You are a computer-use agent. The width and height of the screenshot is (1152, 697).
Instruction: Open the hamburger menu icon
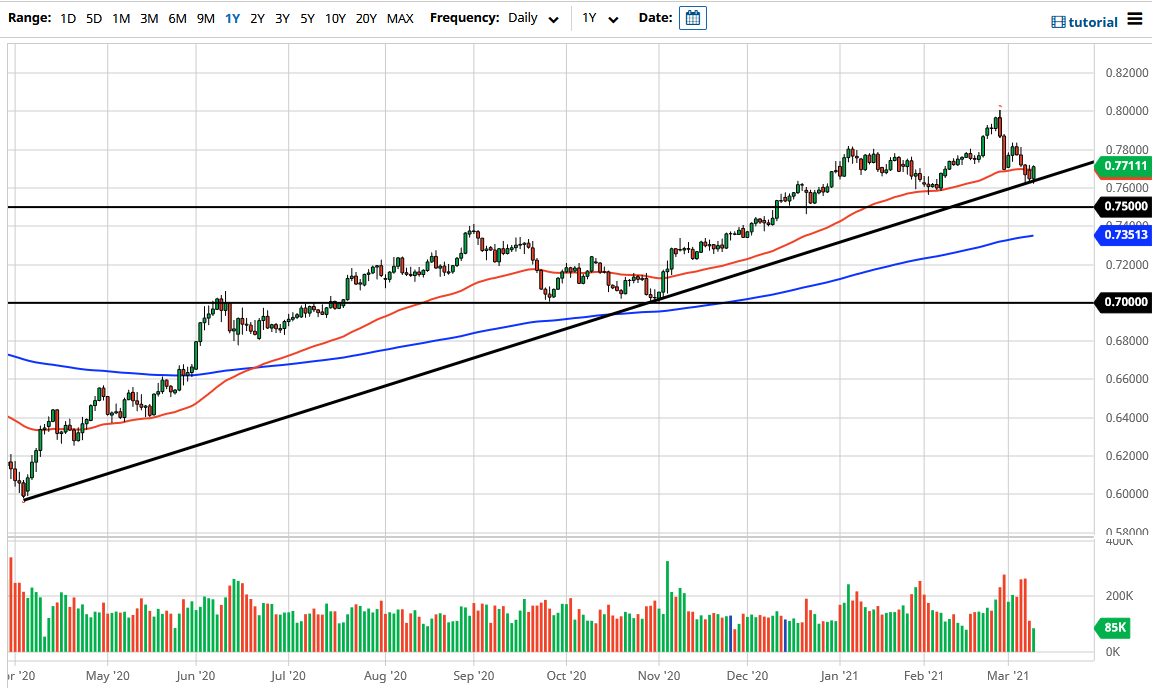(1135, 19)
